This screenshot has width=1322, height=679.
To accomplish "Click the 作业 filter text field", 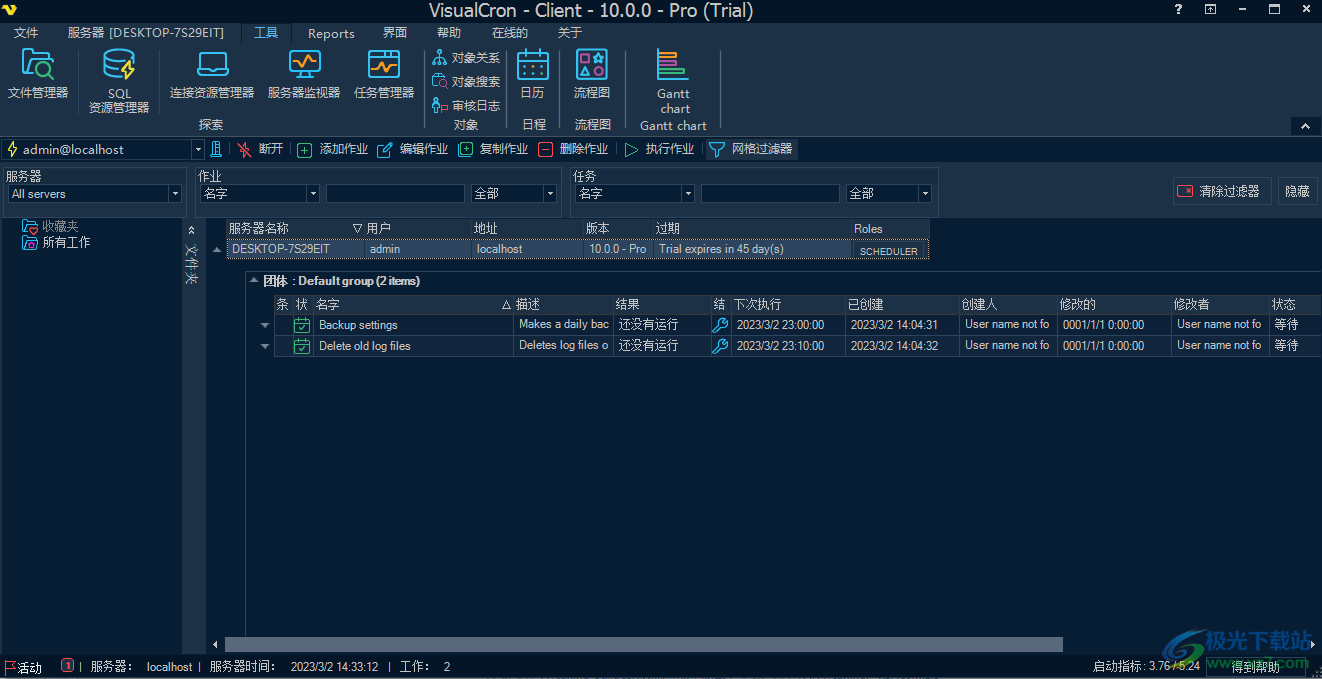I will coord(395,194).
